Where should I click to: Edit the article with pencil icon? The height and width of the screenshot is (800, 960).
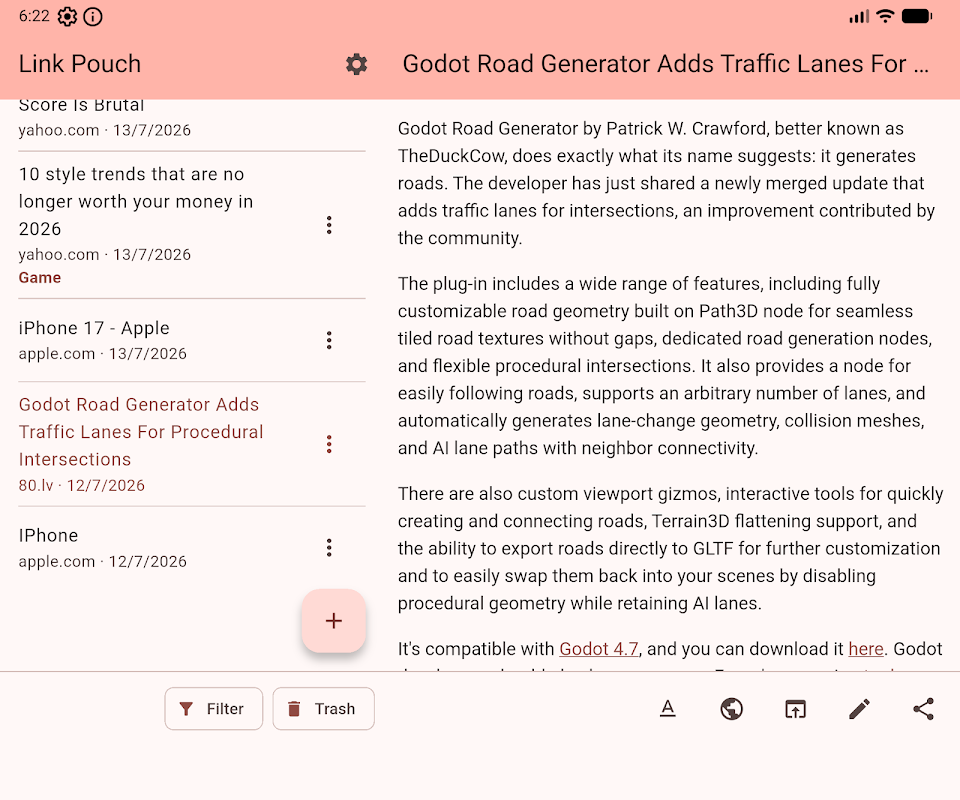coord(860,709)
